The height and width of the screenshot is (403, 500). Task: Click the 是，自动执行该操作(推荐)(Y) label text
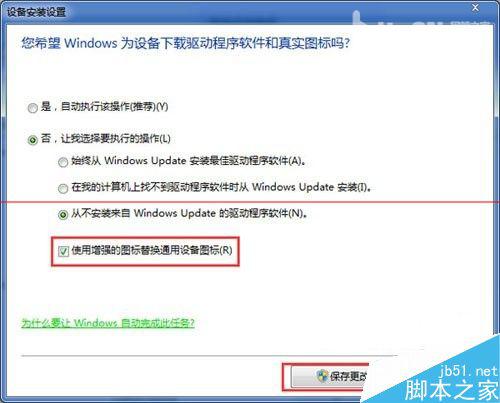coord(104,107)
